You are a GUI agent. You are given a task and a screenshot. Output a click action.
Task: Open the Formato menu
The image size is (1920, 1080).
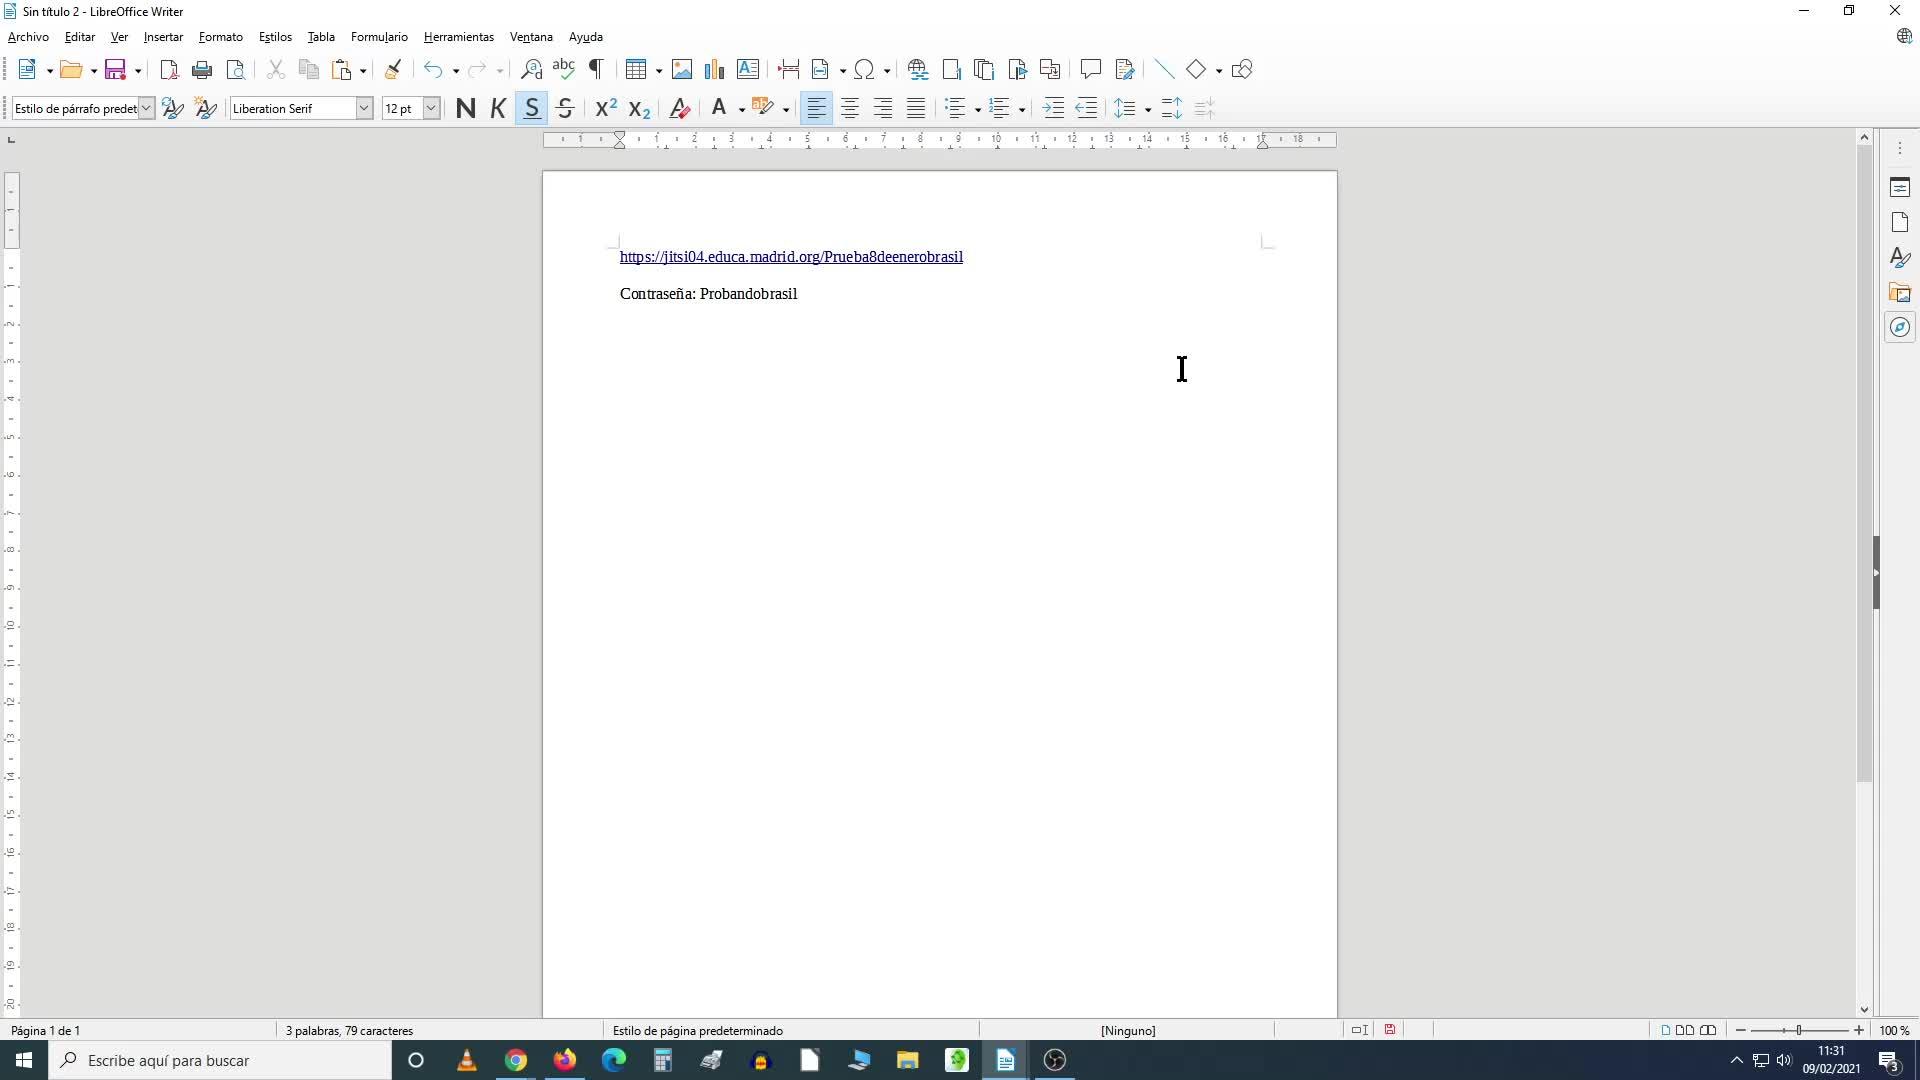tap(220, 37)
